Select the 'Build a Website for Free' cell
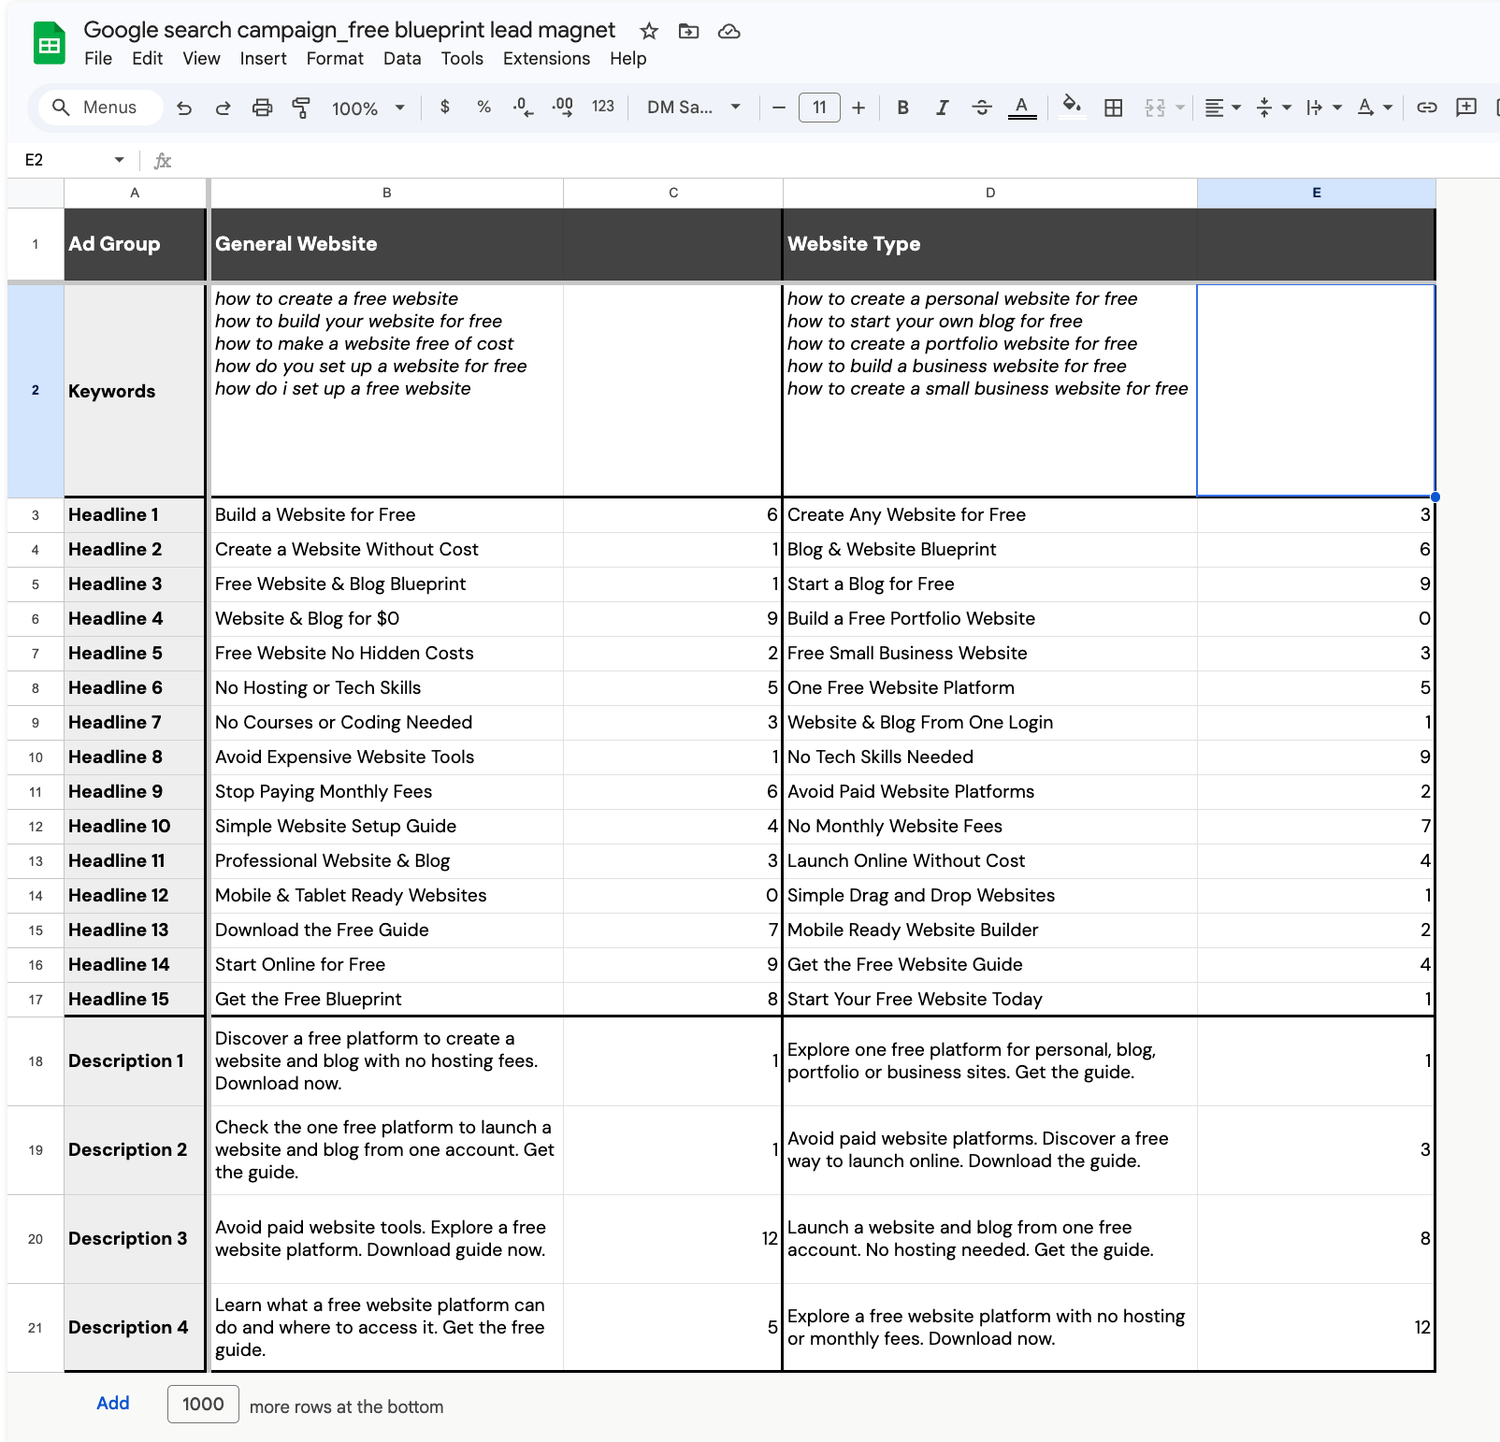This screenshot has height=1442, width=1500. pyautogui.click(x=387, y=515)
